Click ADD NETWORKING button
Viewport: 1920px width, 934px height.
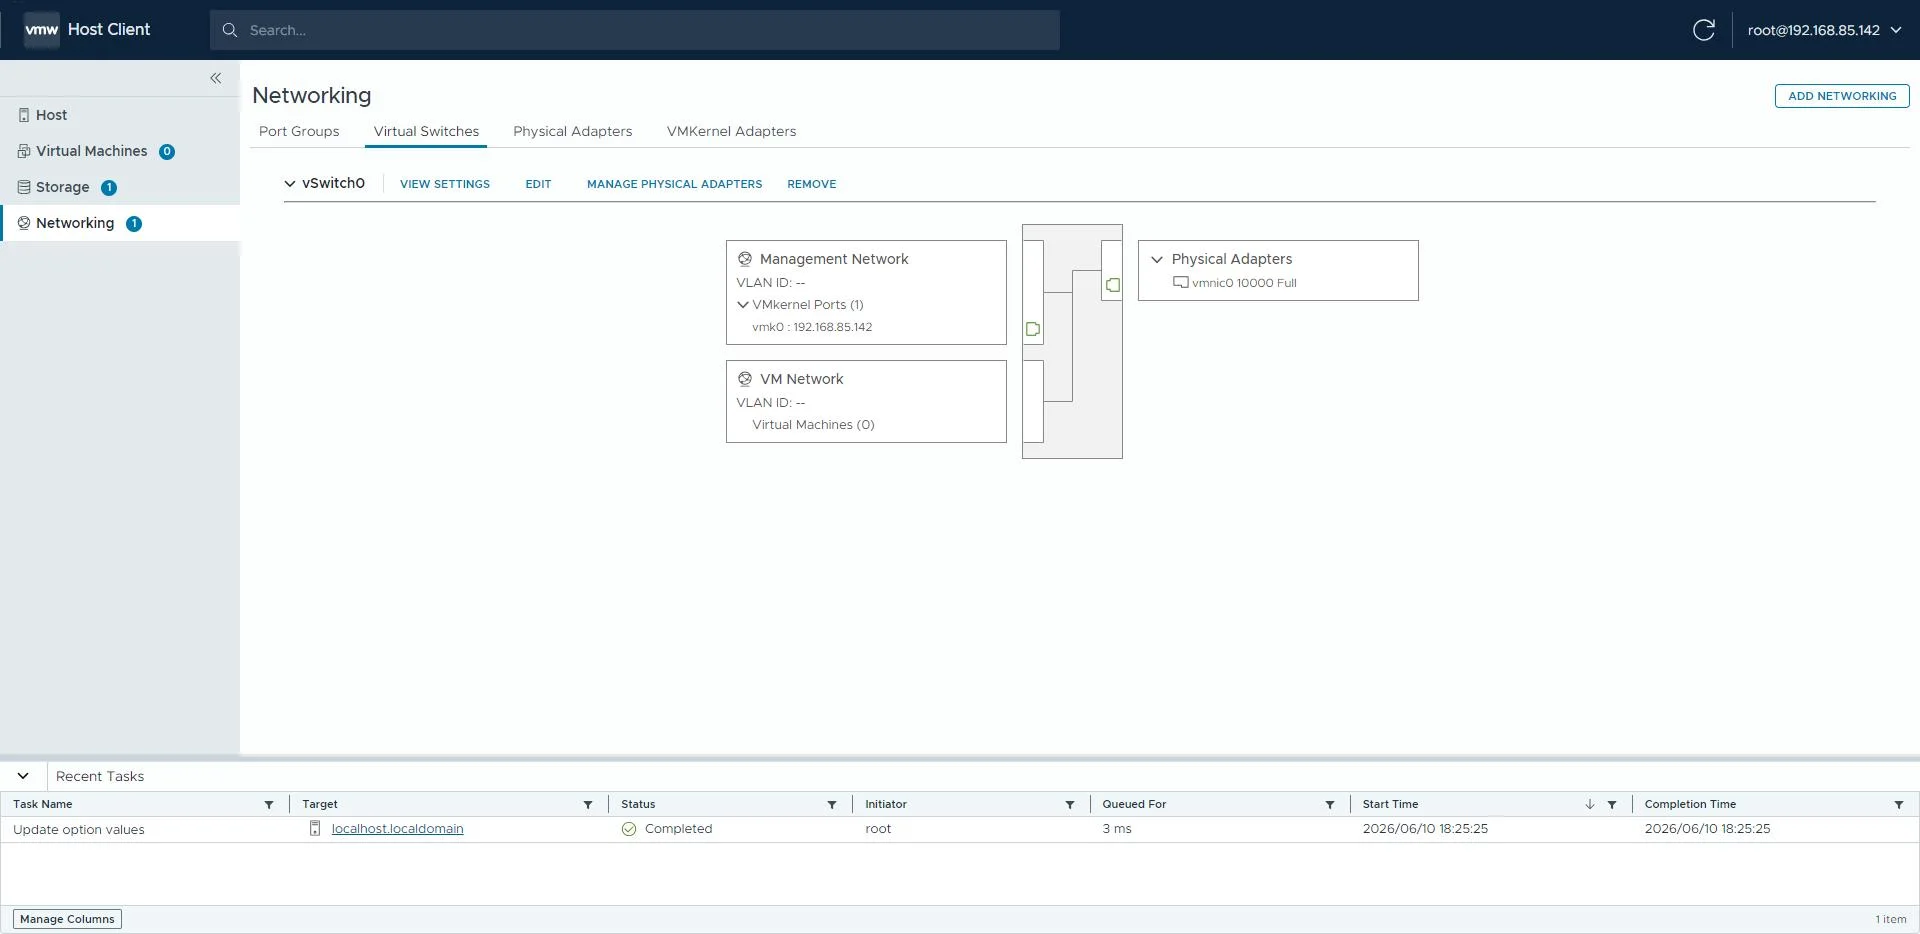[1842, 96]
